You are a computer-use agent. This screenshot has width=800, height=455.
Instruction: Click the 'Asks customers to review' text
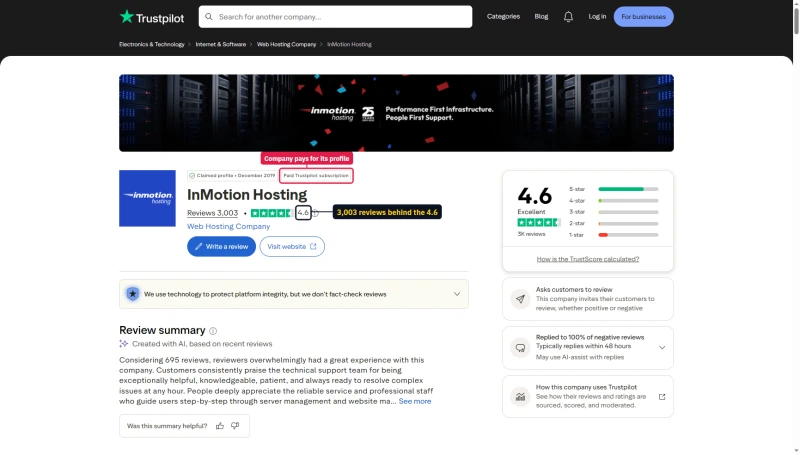[574, 290]
